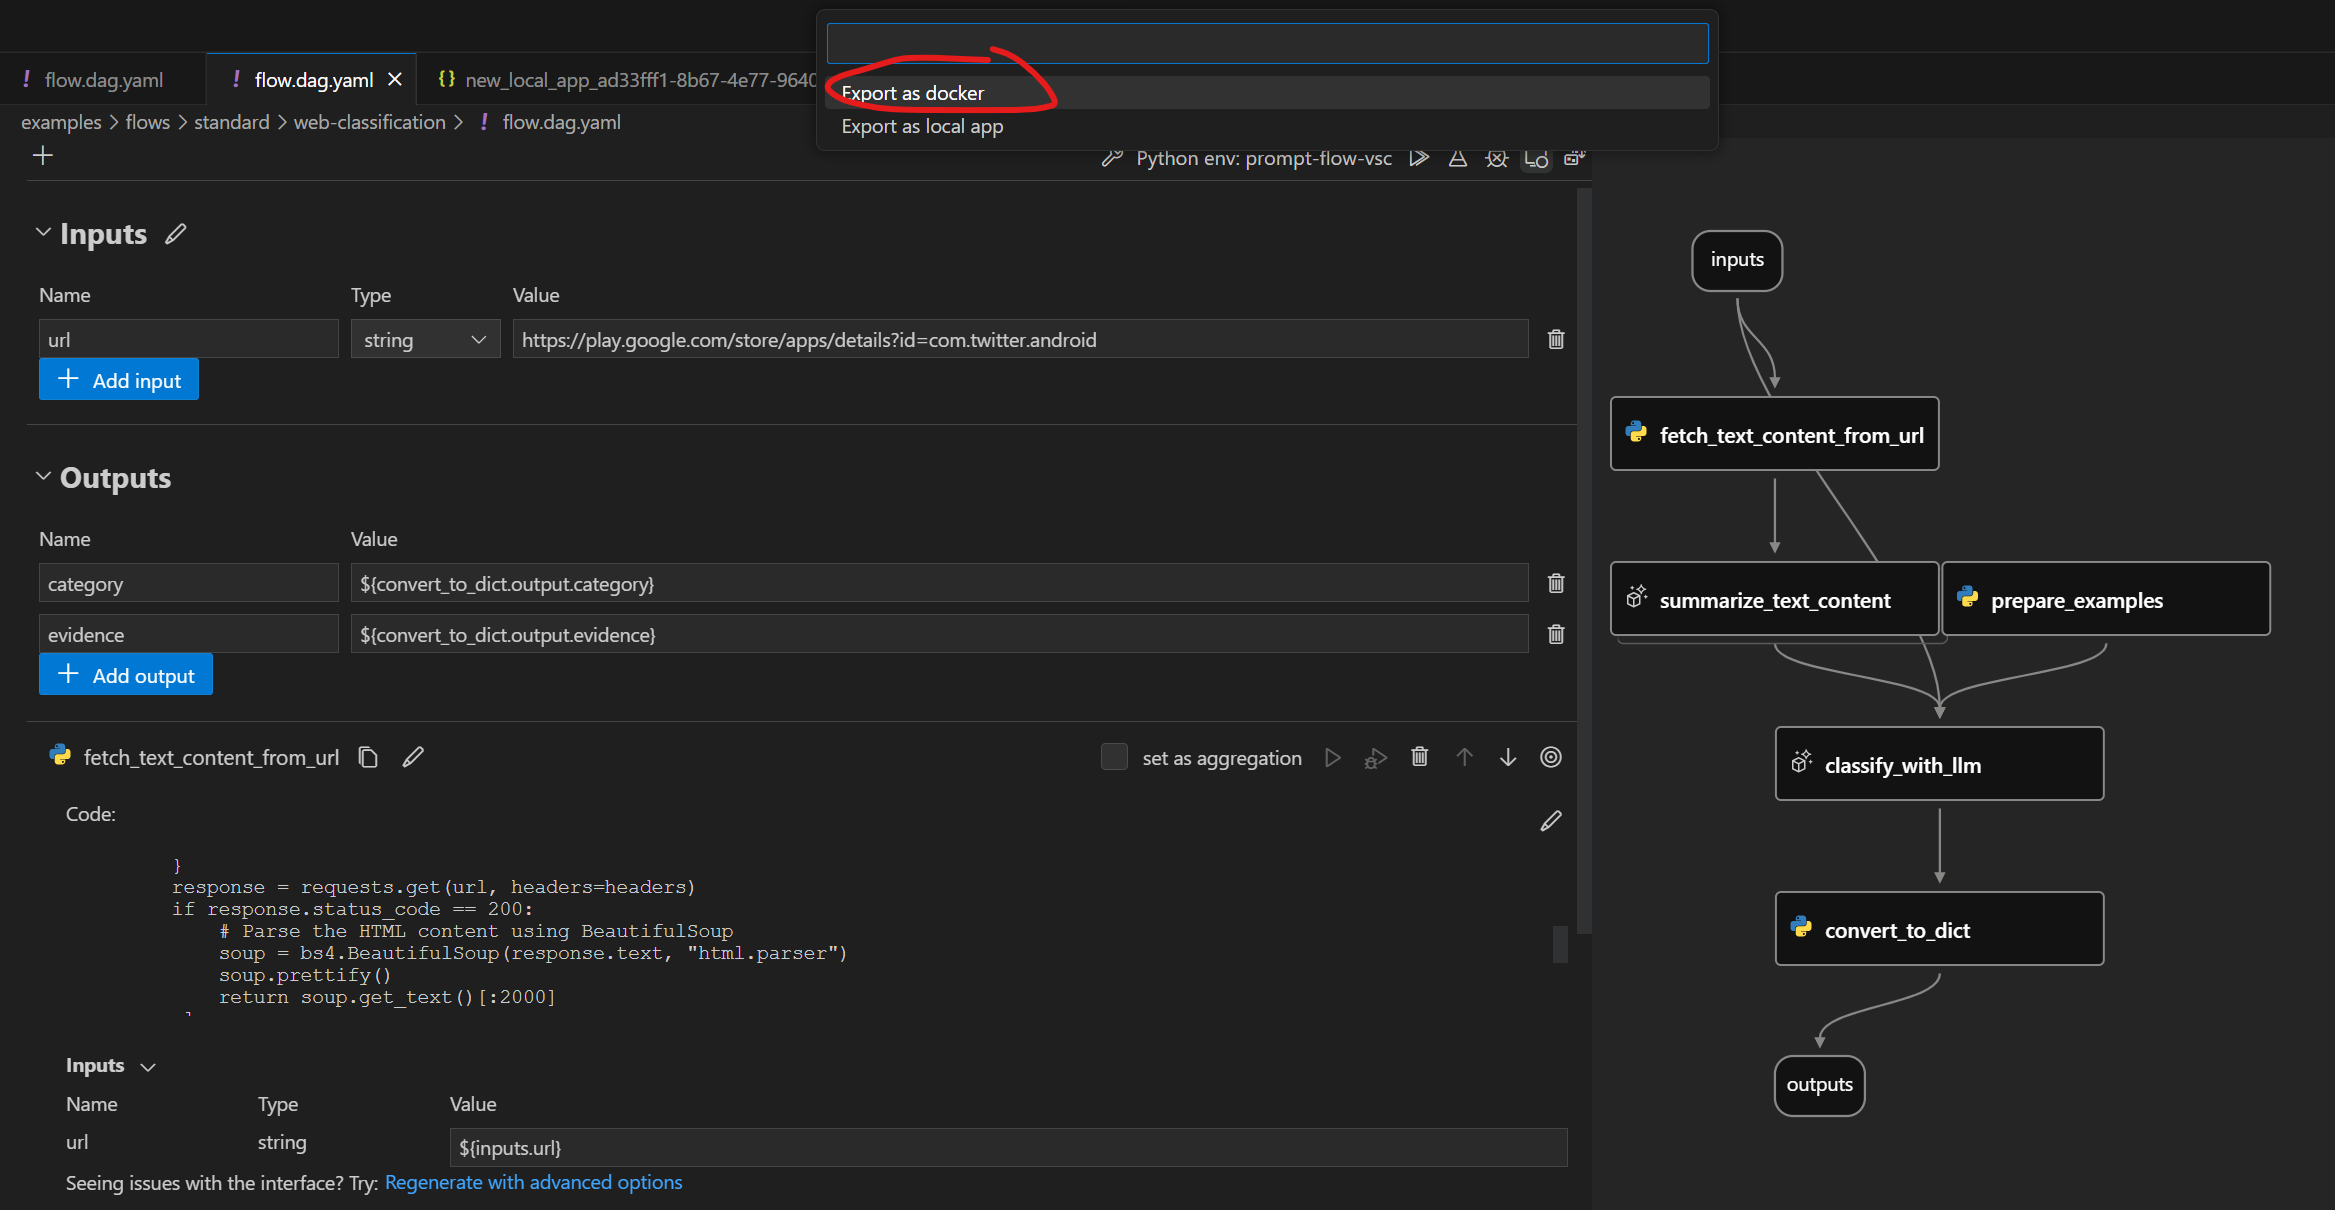Click the Run all icon in toolbar
This screenshot has width=2335, height=1210.
[x=1419, y=158]
